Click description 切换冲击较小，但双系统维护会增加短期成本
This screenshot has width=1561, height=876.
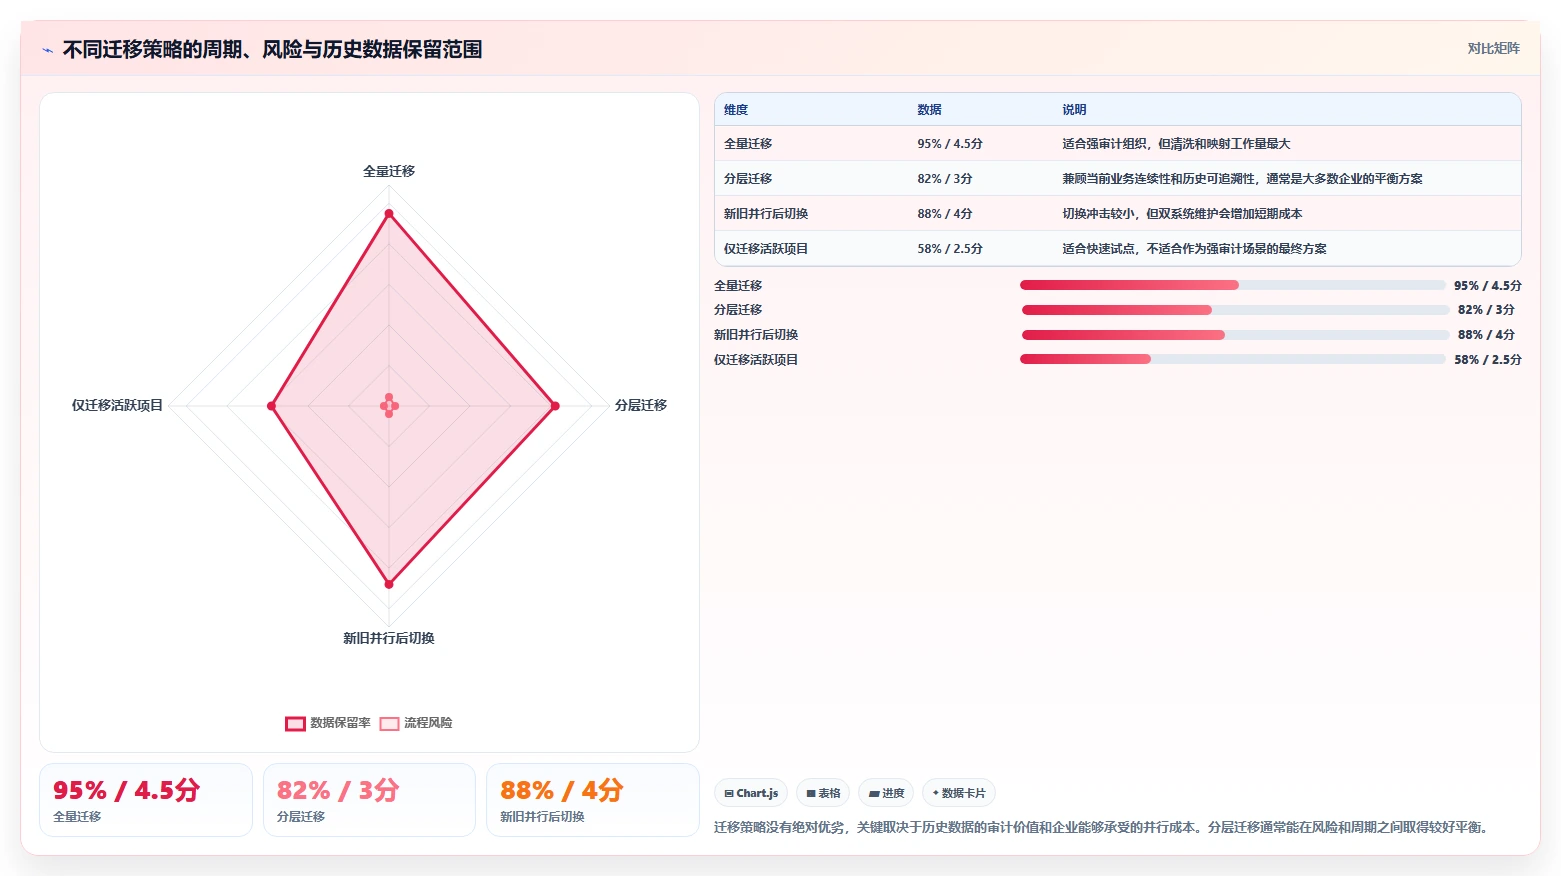click(1182, 214)
